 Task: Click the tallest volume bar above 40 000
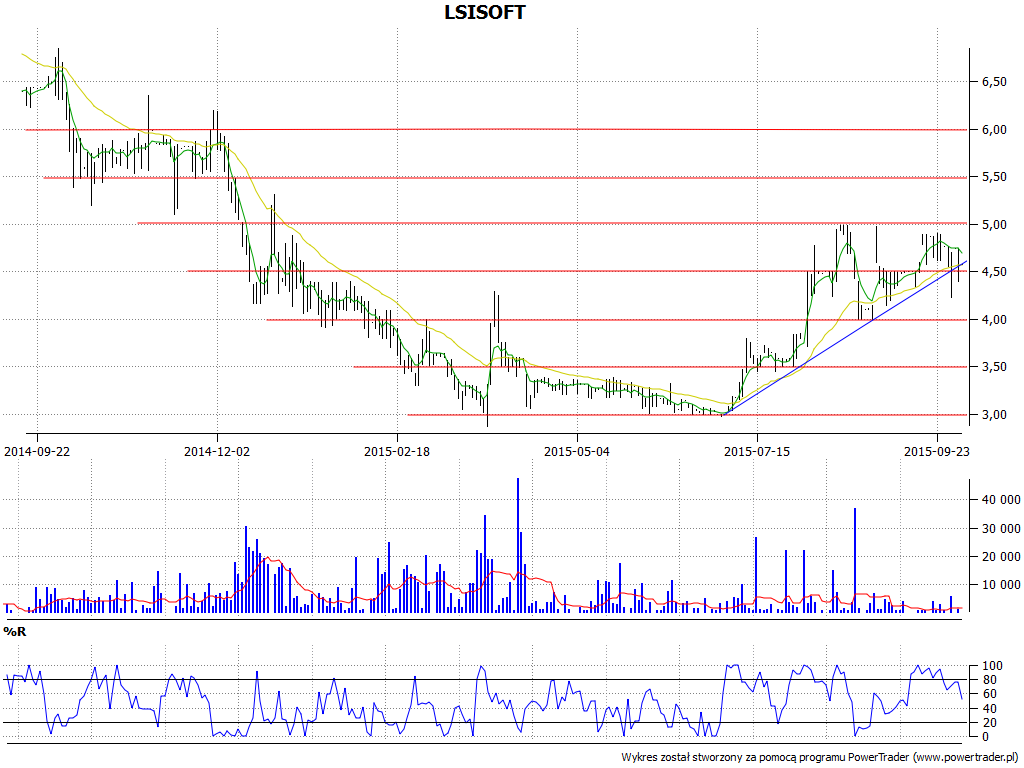point(518,545)
